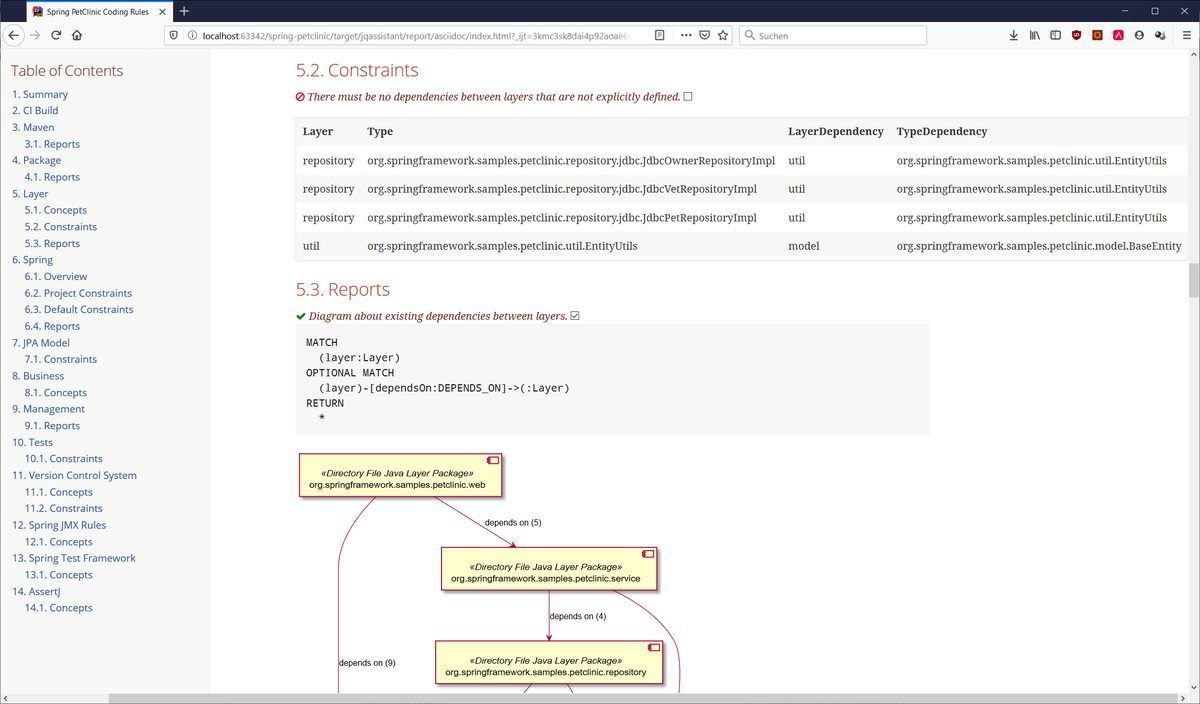Open a new browser tab
Viewport: 1200px width, 704px height.
tap(184, 11)
